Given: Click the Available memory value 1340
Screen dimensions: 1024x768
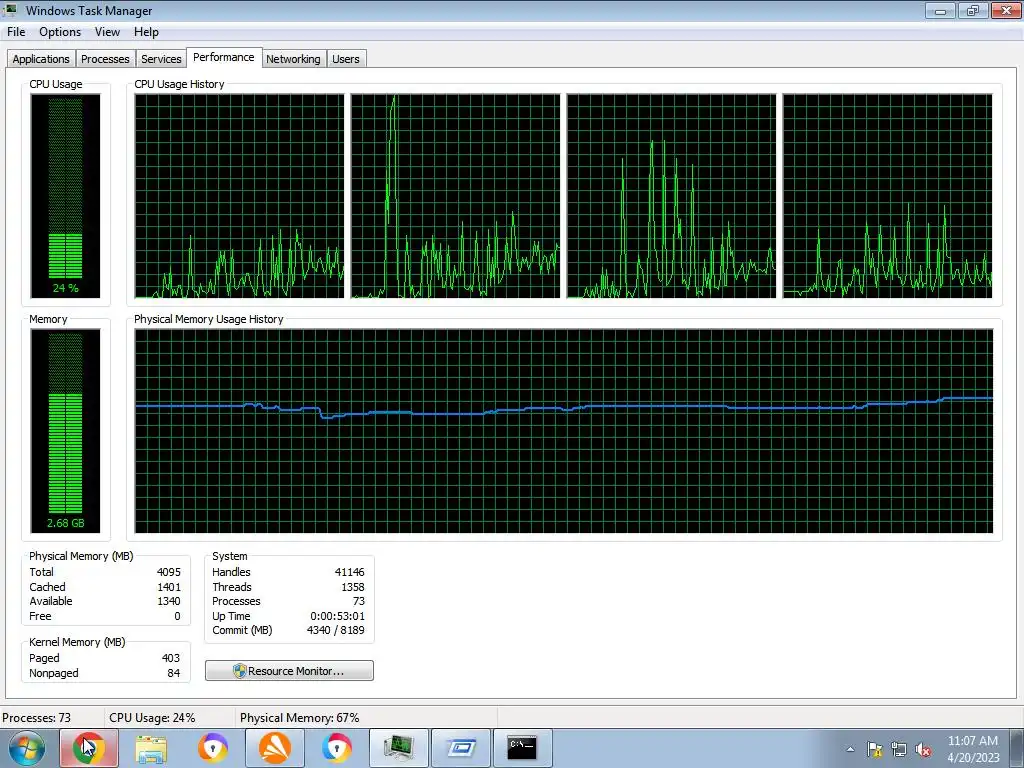Looking at the screenshot, I should pyautogui.click(x=168, y=601).
